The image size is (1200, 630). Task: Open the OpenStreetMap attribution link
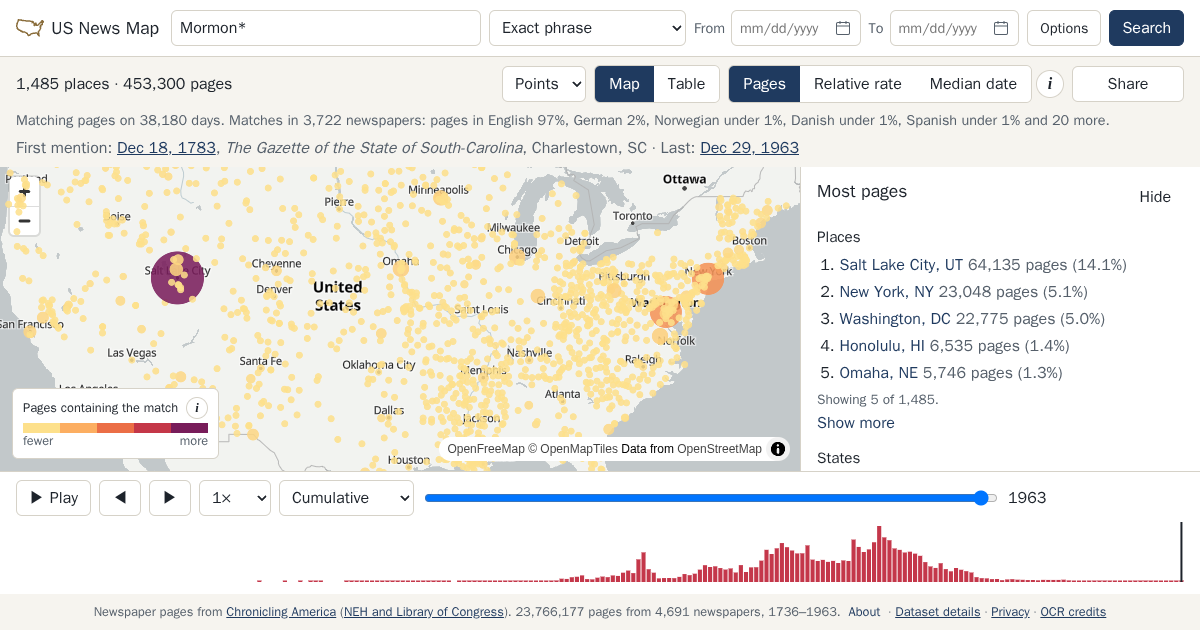719,449
